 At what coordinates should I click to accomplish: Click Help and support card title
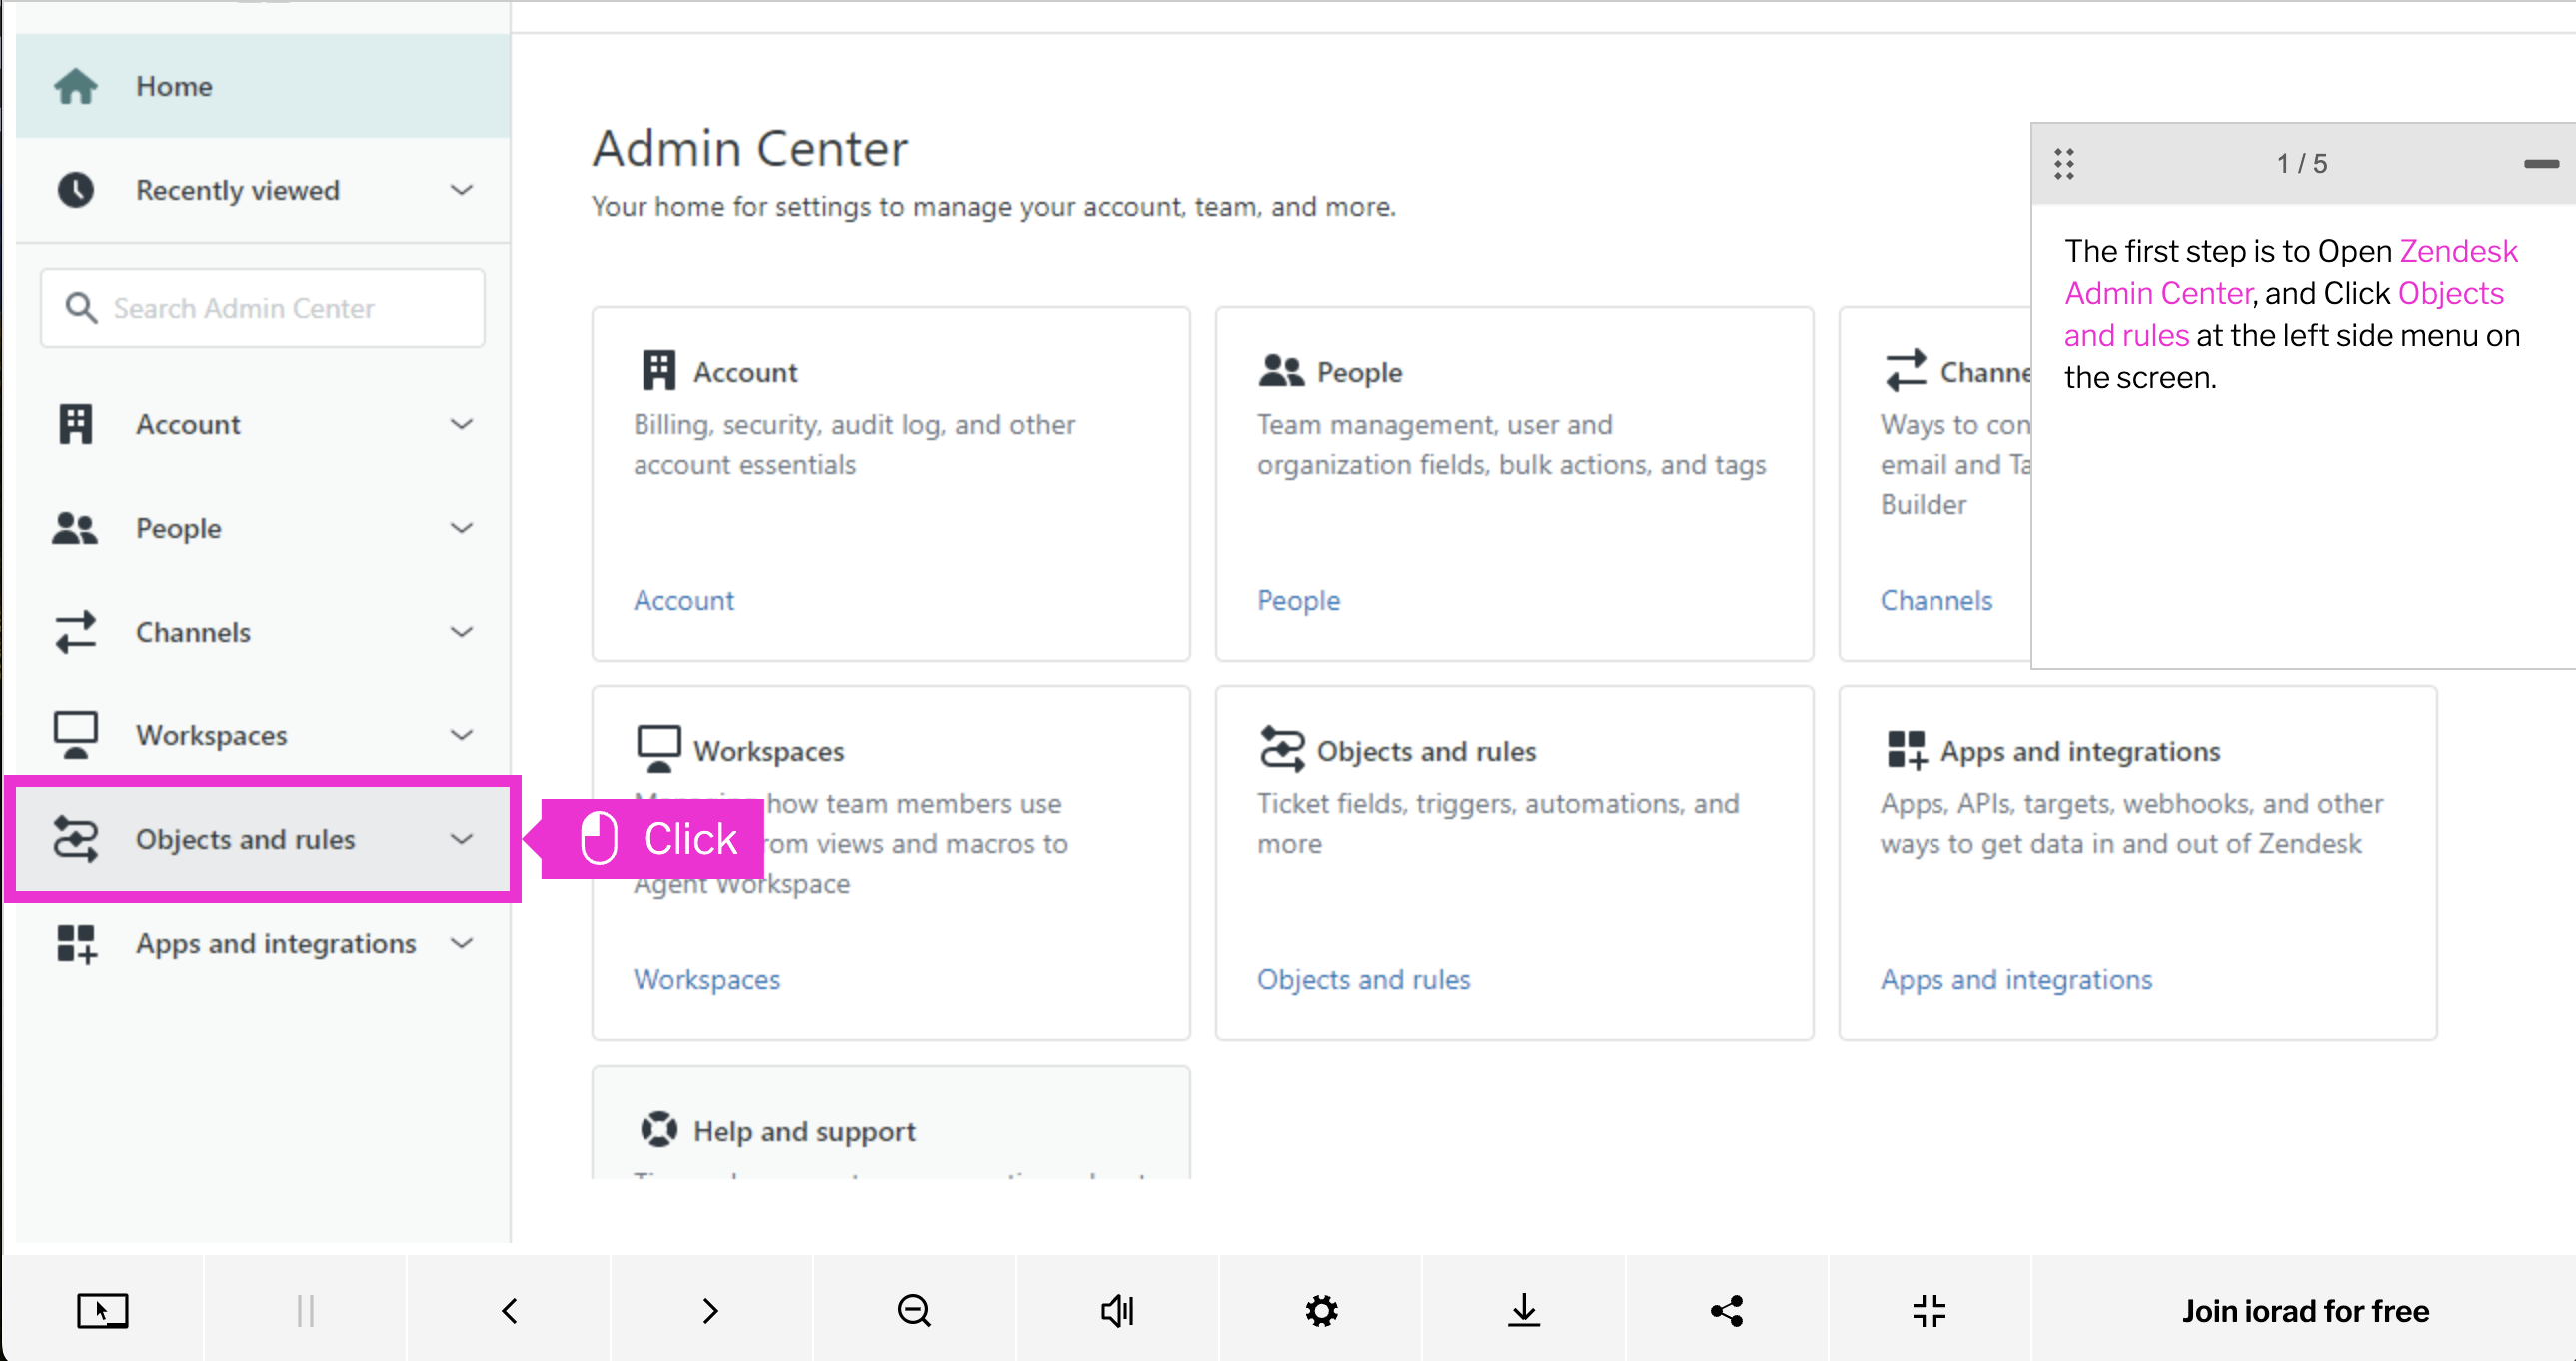click(x=804, y=1131)
